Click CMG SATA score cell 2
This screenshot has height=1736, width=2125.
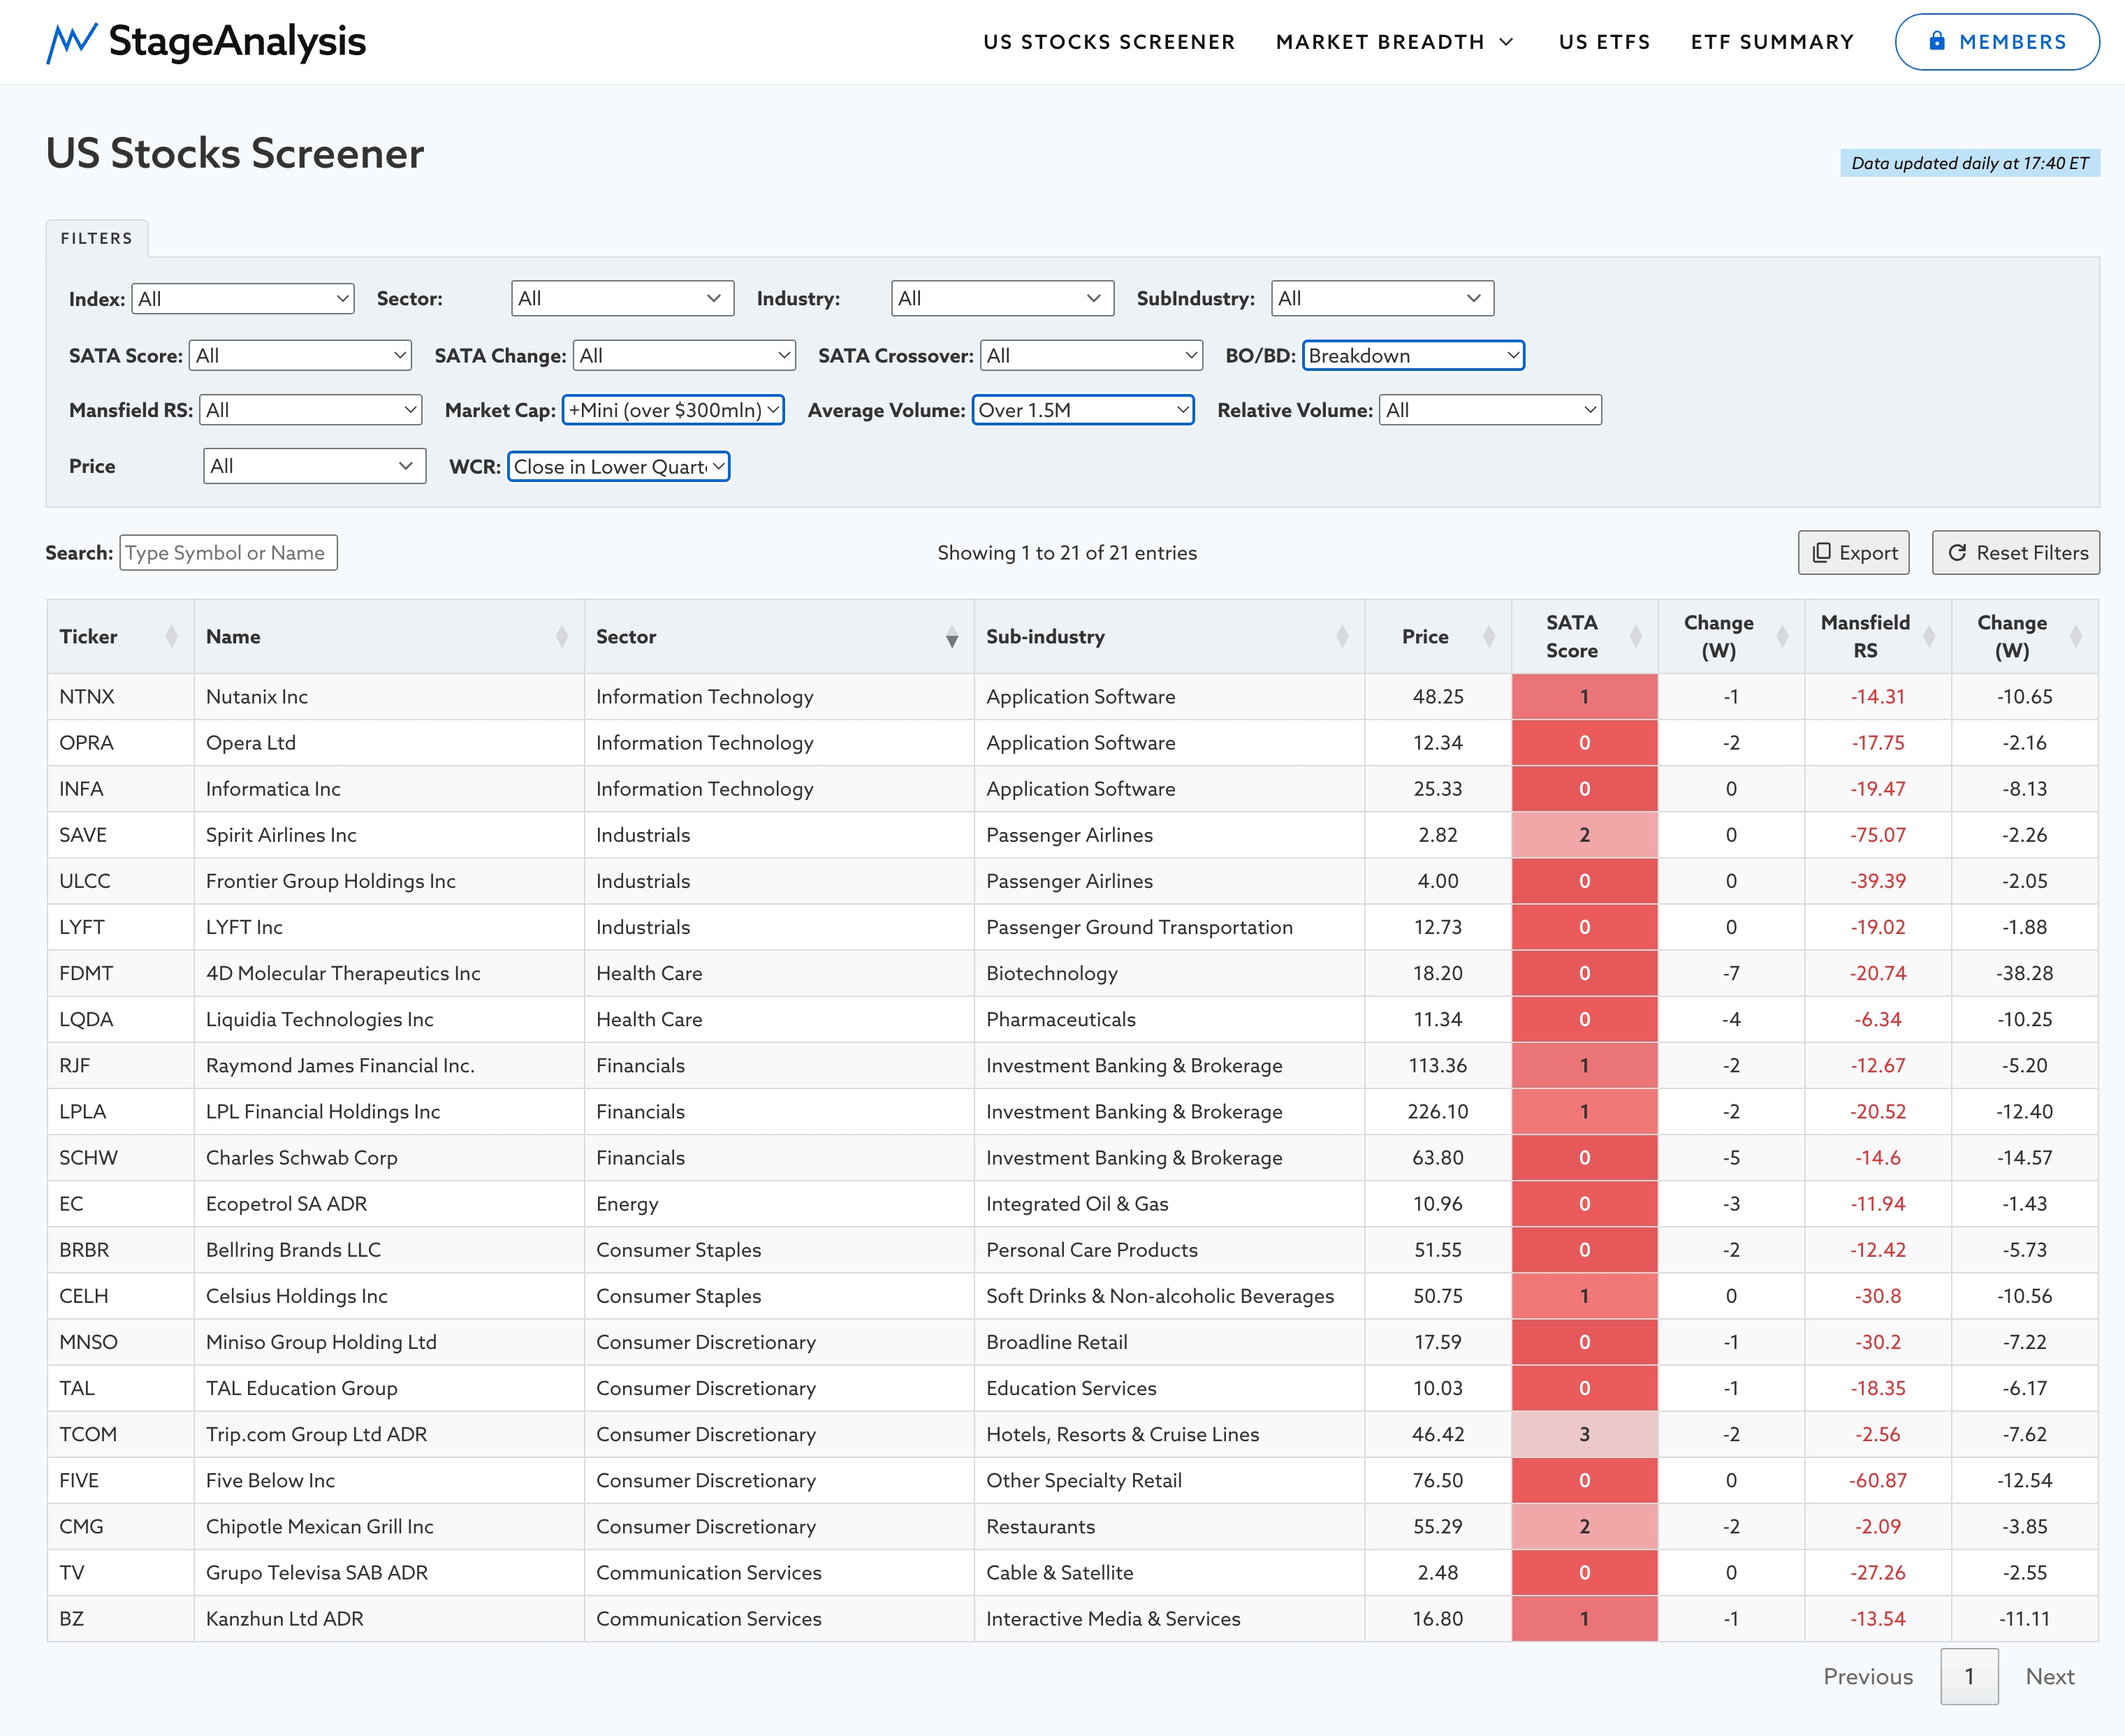1584,1526
